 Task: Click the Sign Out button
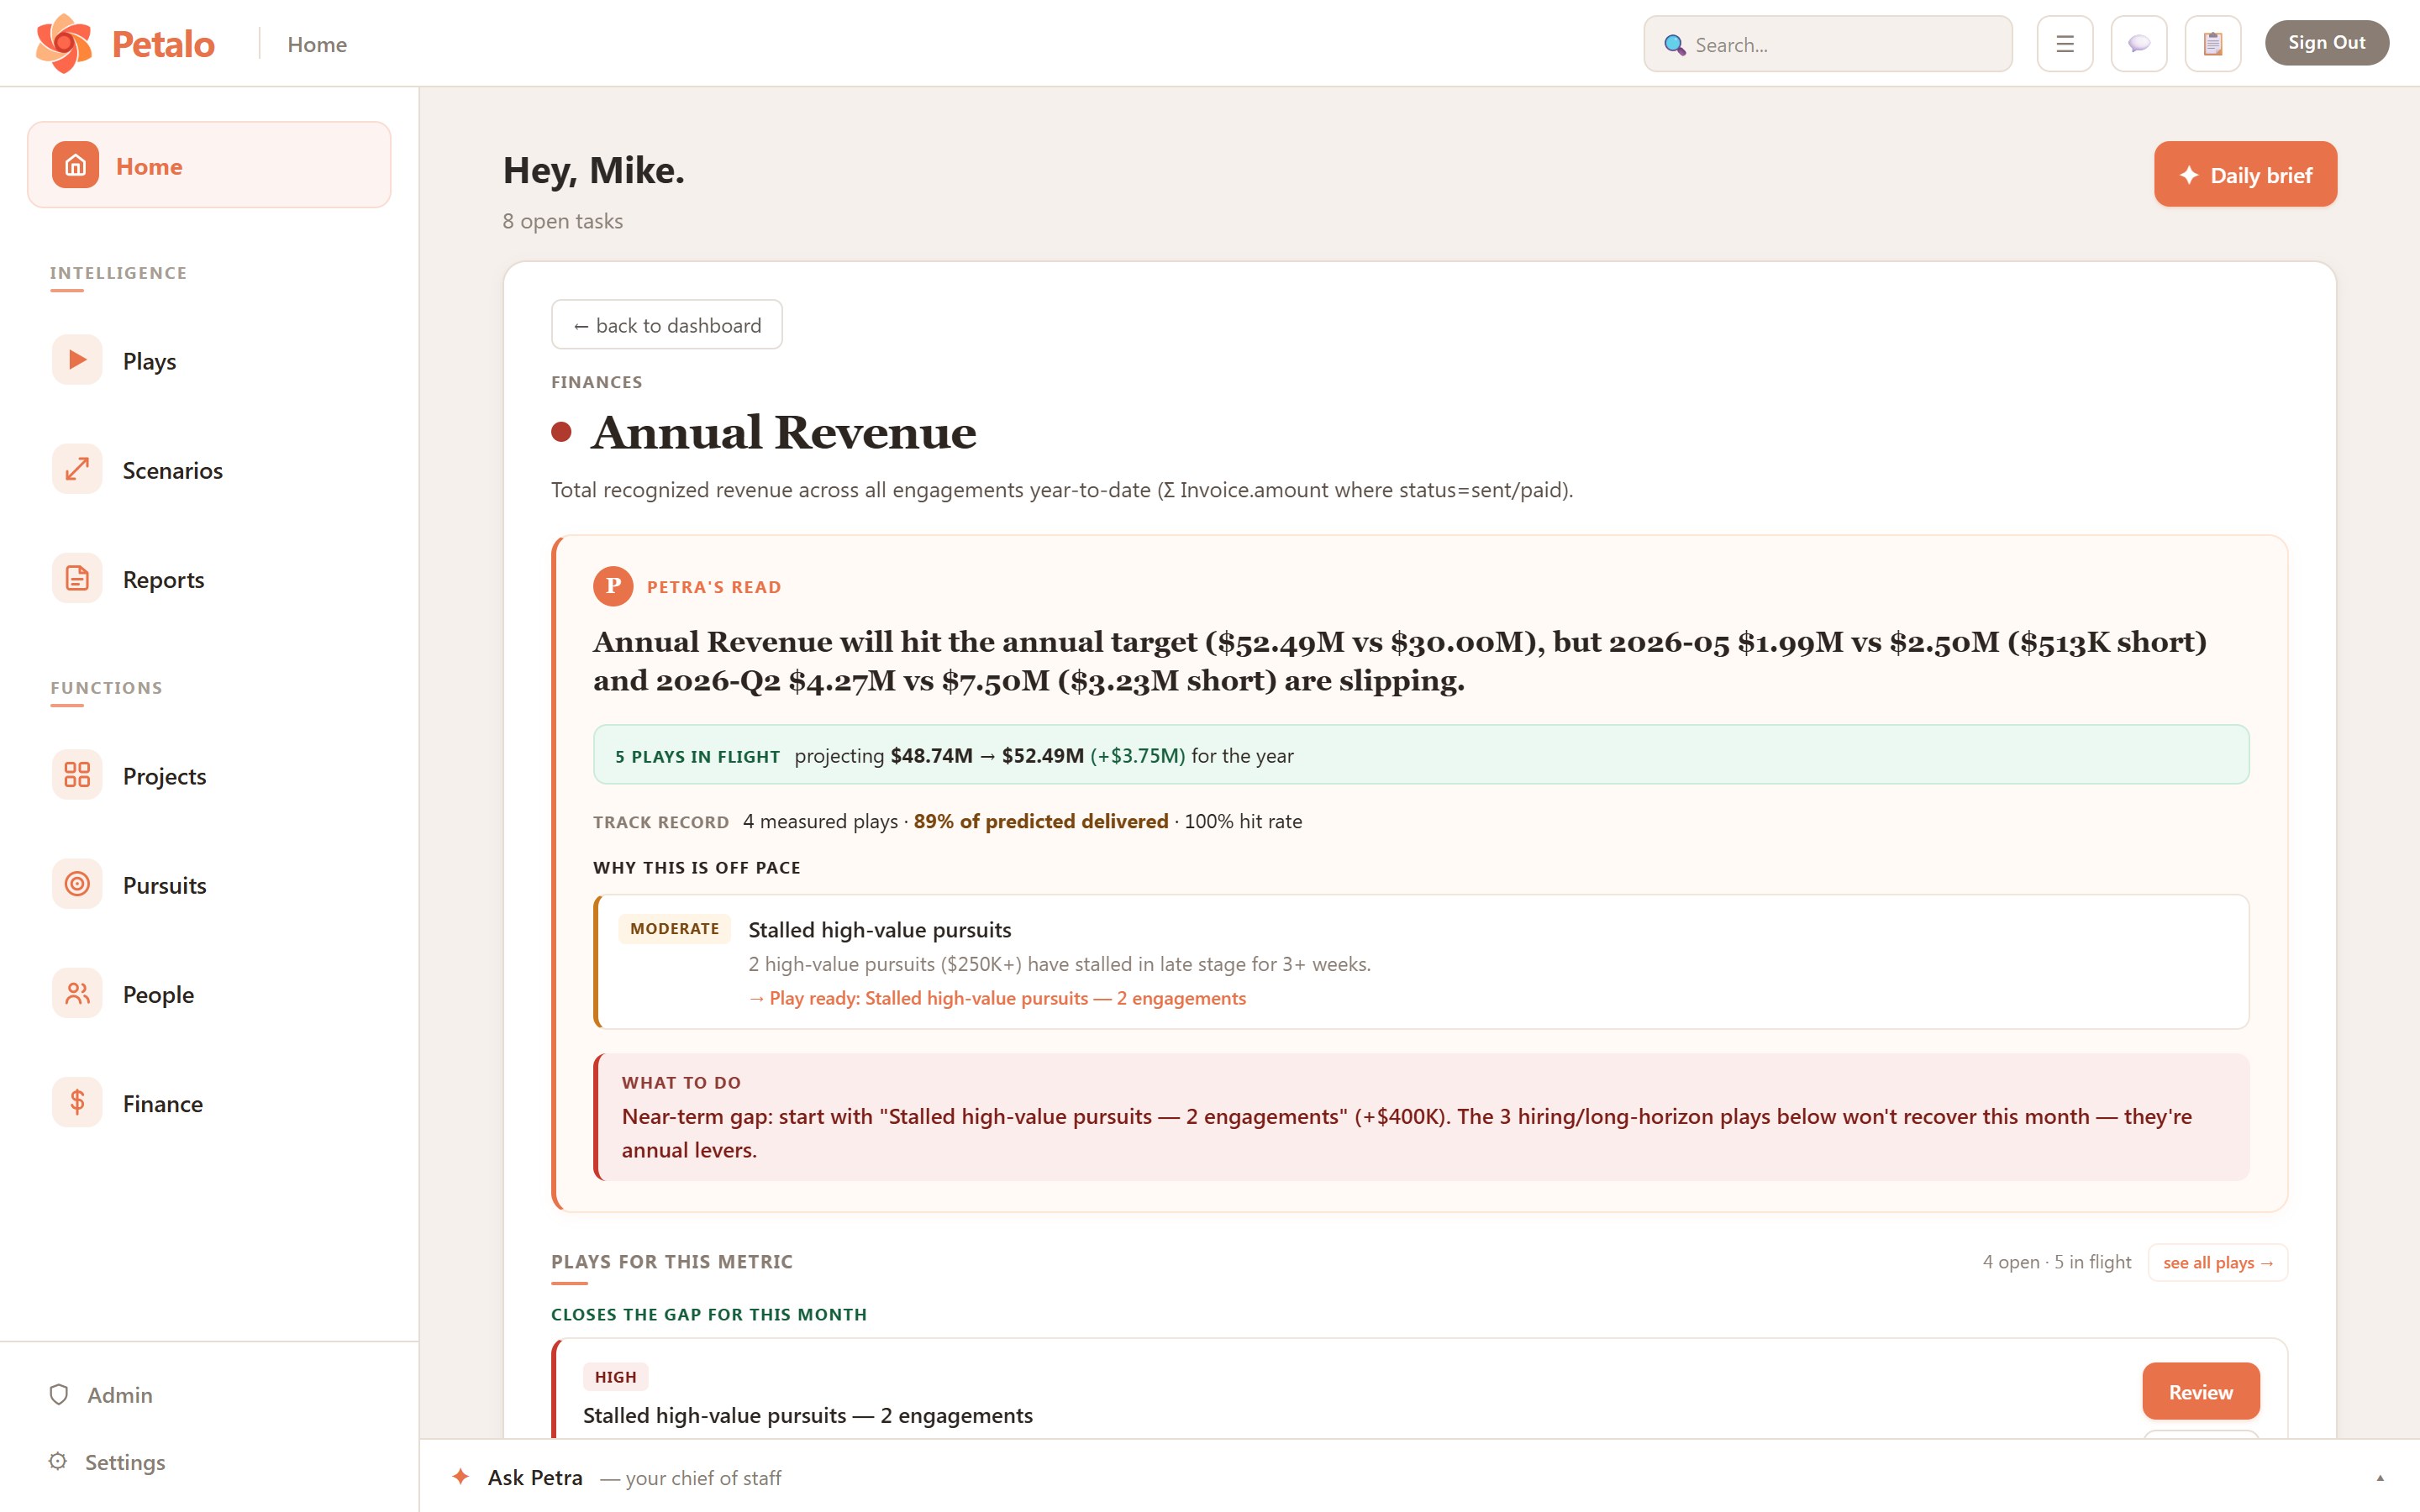tap(2326, 43)
